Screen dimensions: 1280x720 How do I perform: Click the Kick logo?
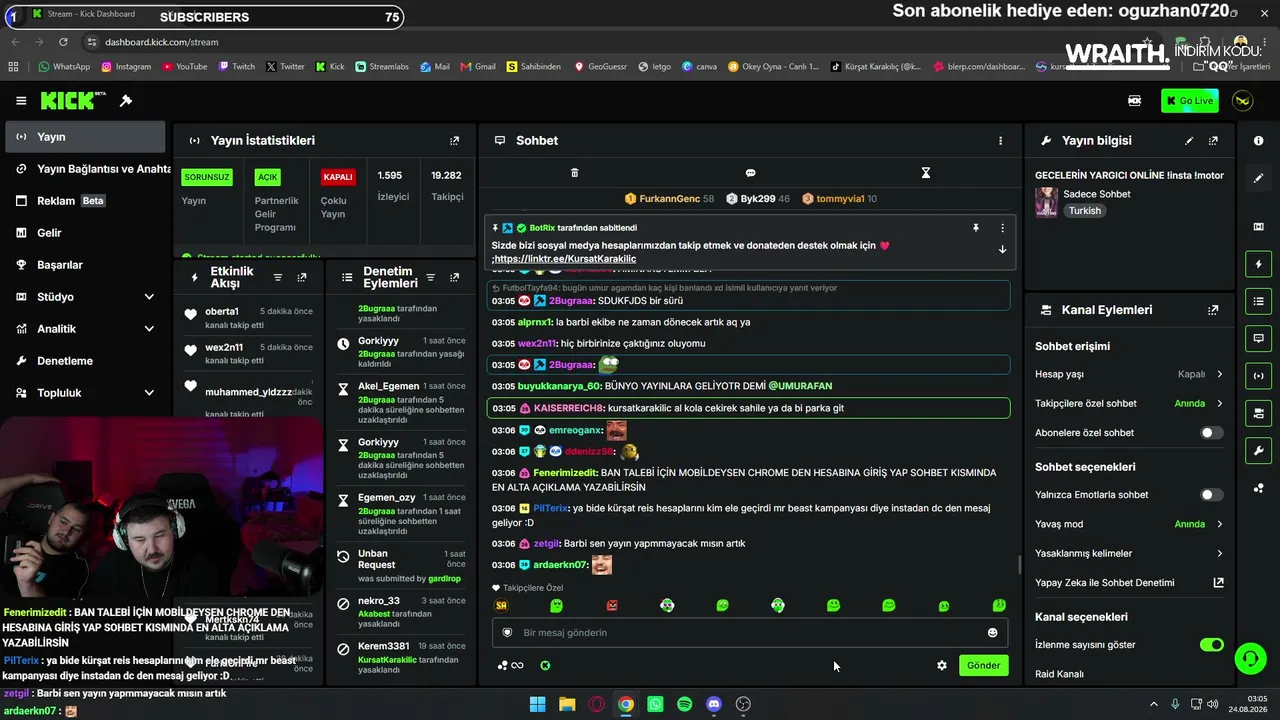click(73, 100)
